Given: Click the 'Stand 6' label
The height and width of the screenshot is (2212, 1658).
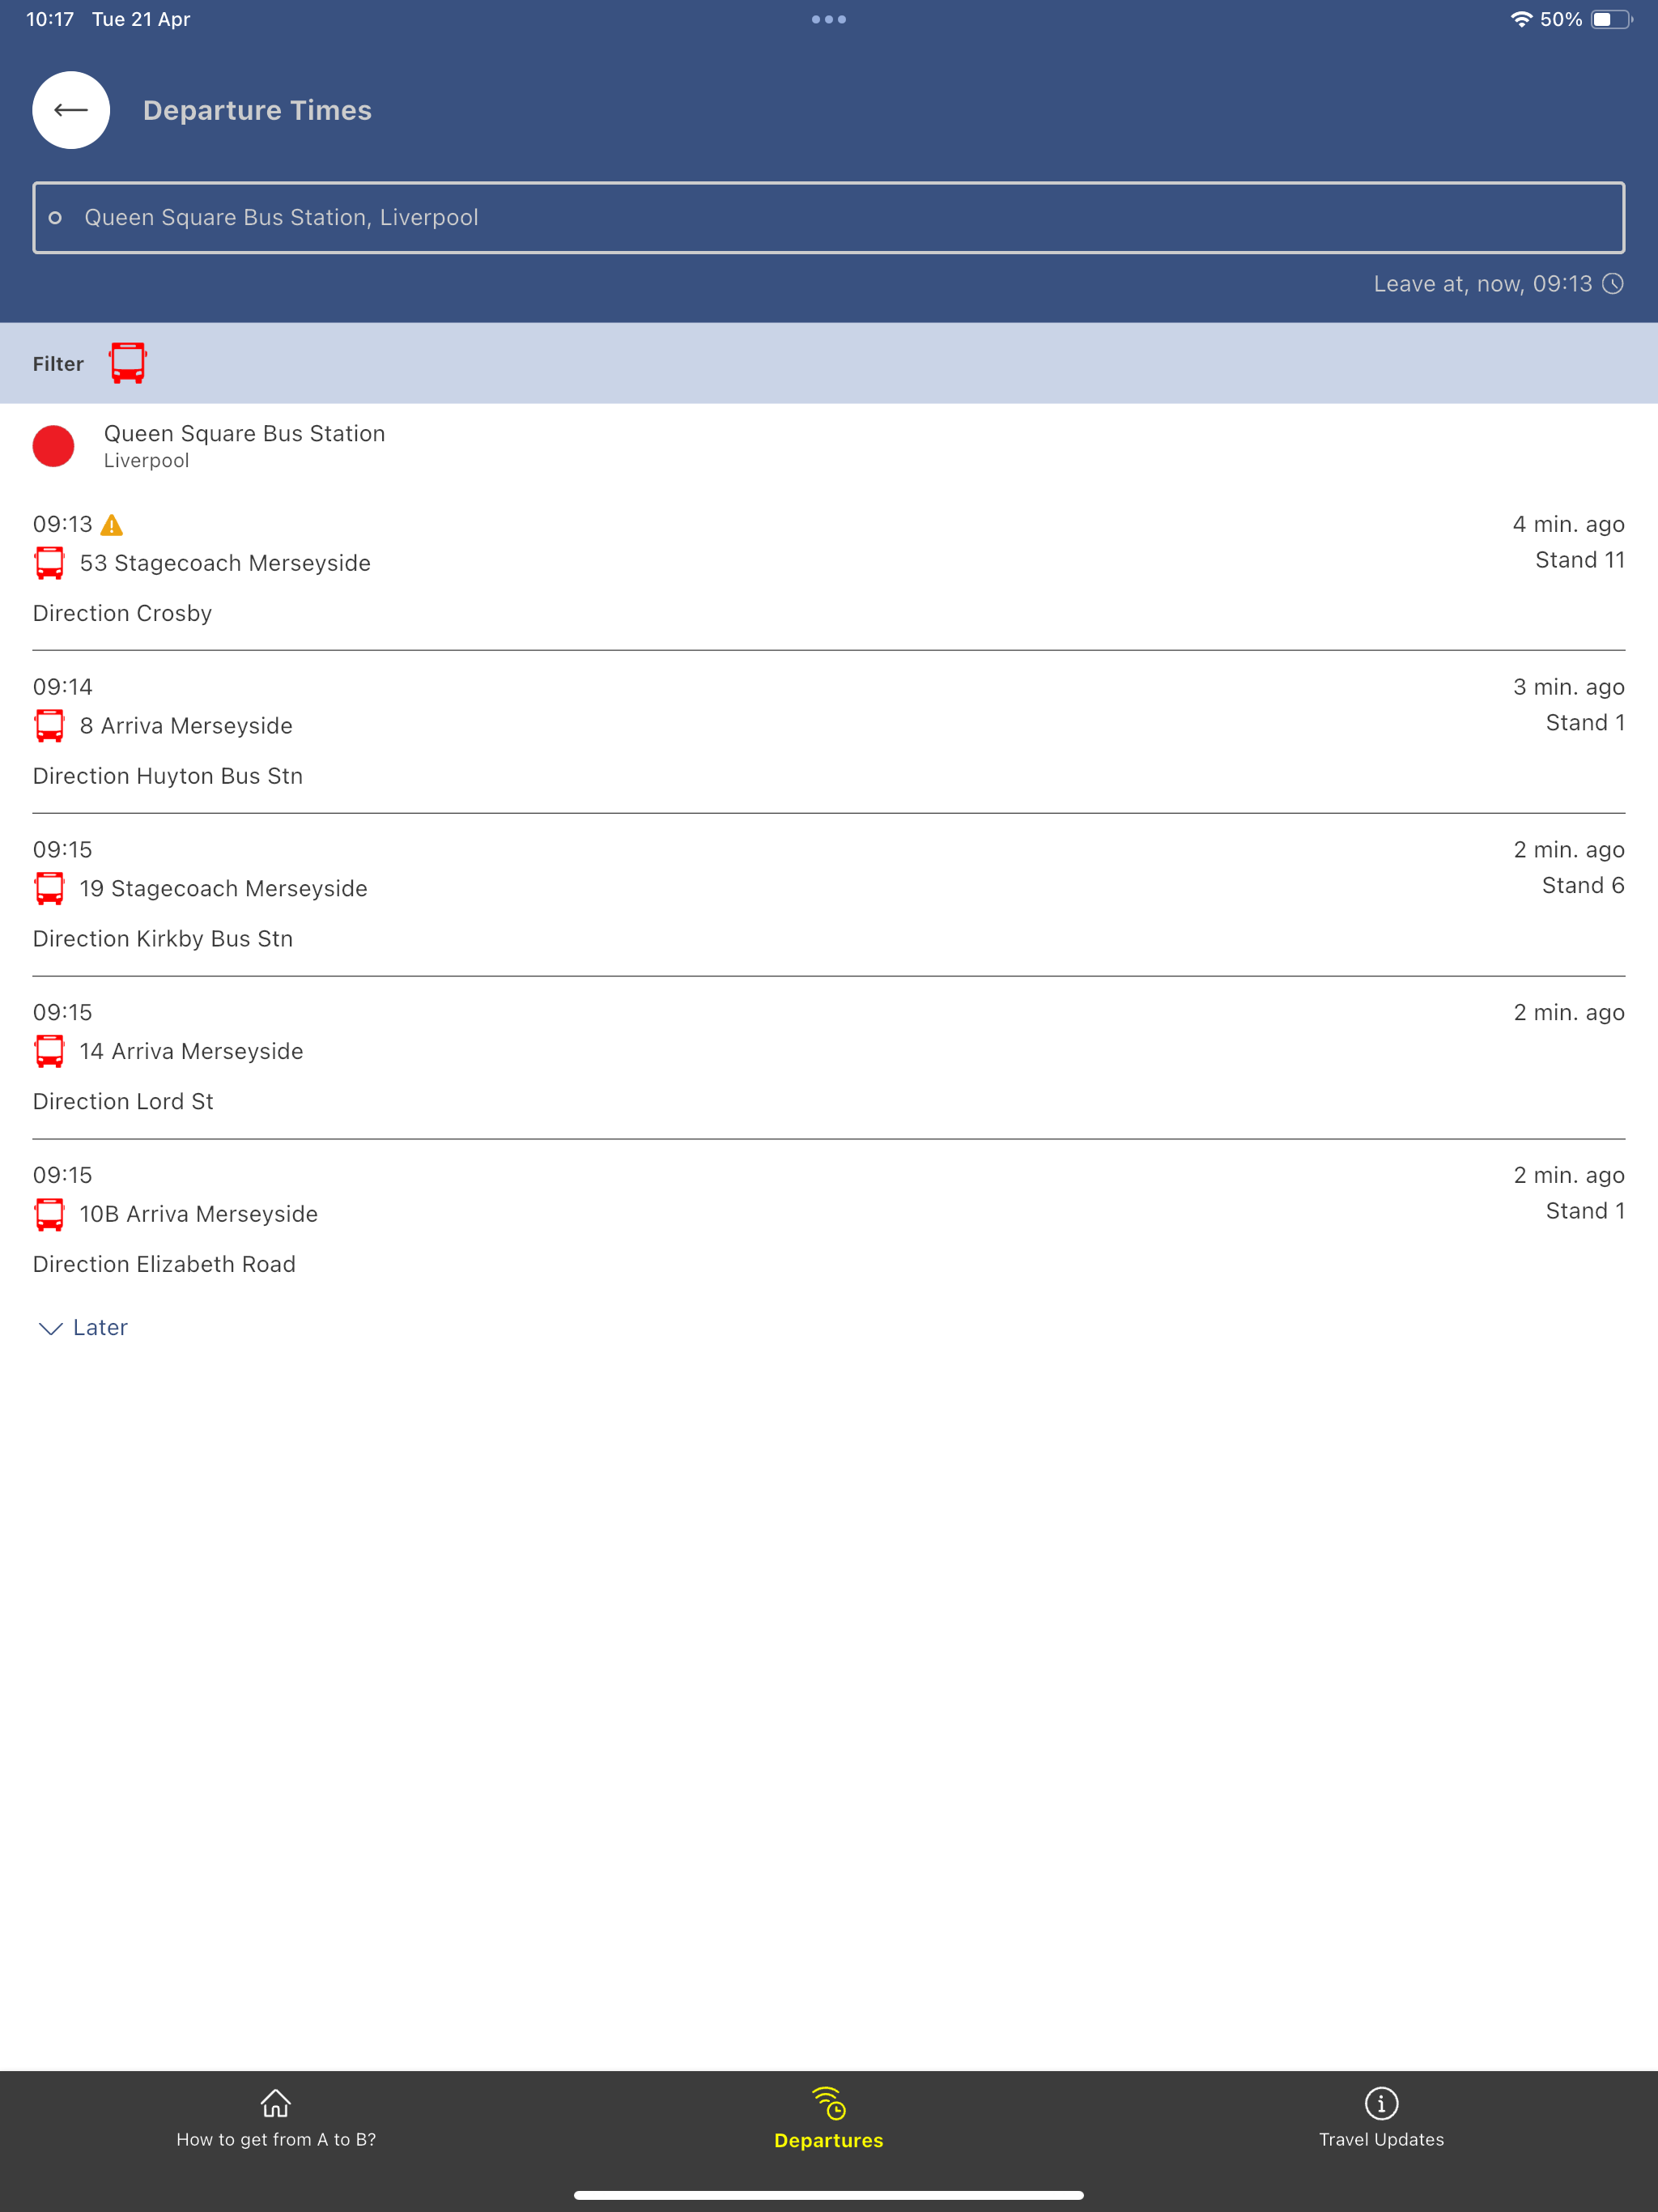Looking at the screenshot, I should (x=1583, y=886).
